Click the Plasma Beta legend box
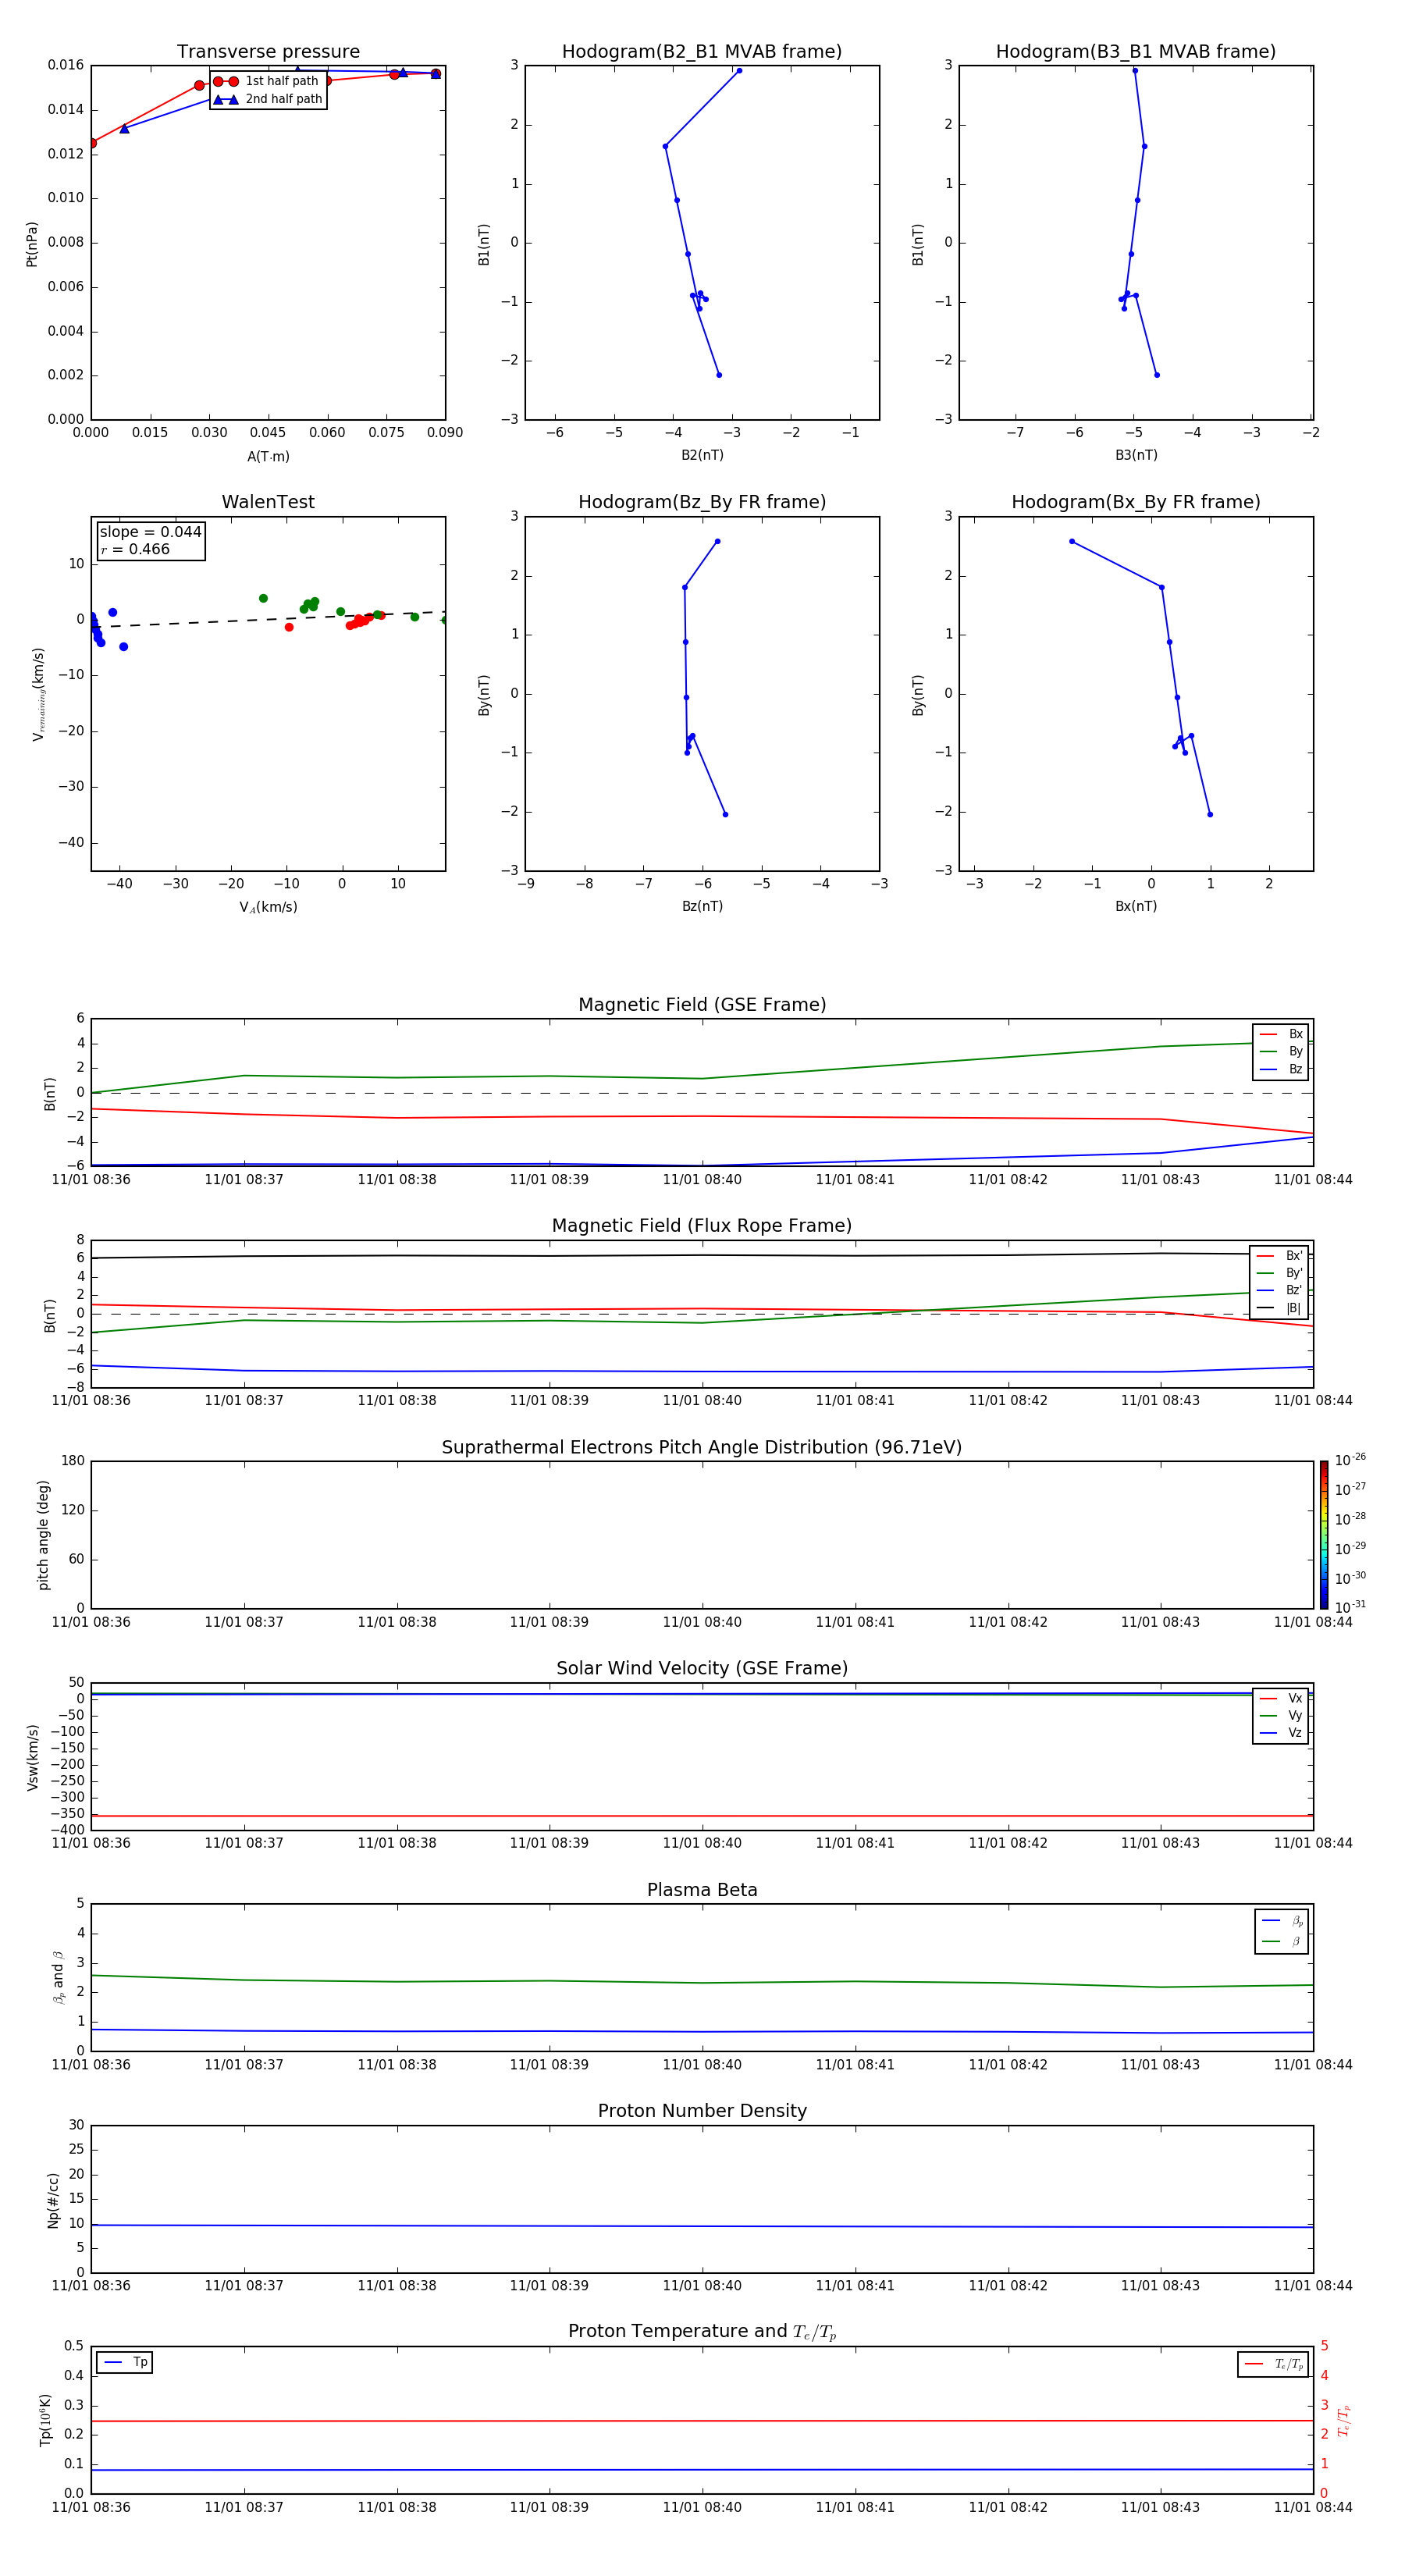Screen dimensions: 1405x2576 pos(1282,1931)
